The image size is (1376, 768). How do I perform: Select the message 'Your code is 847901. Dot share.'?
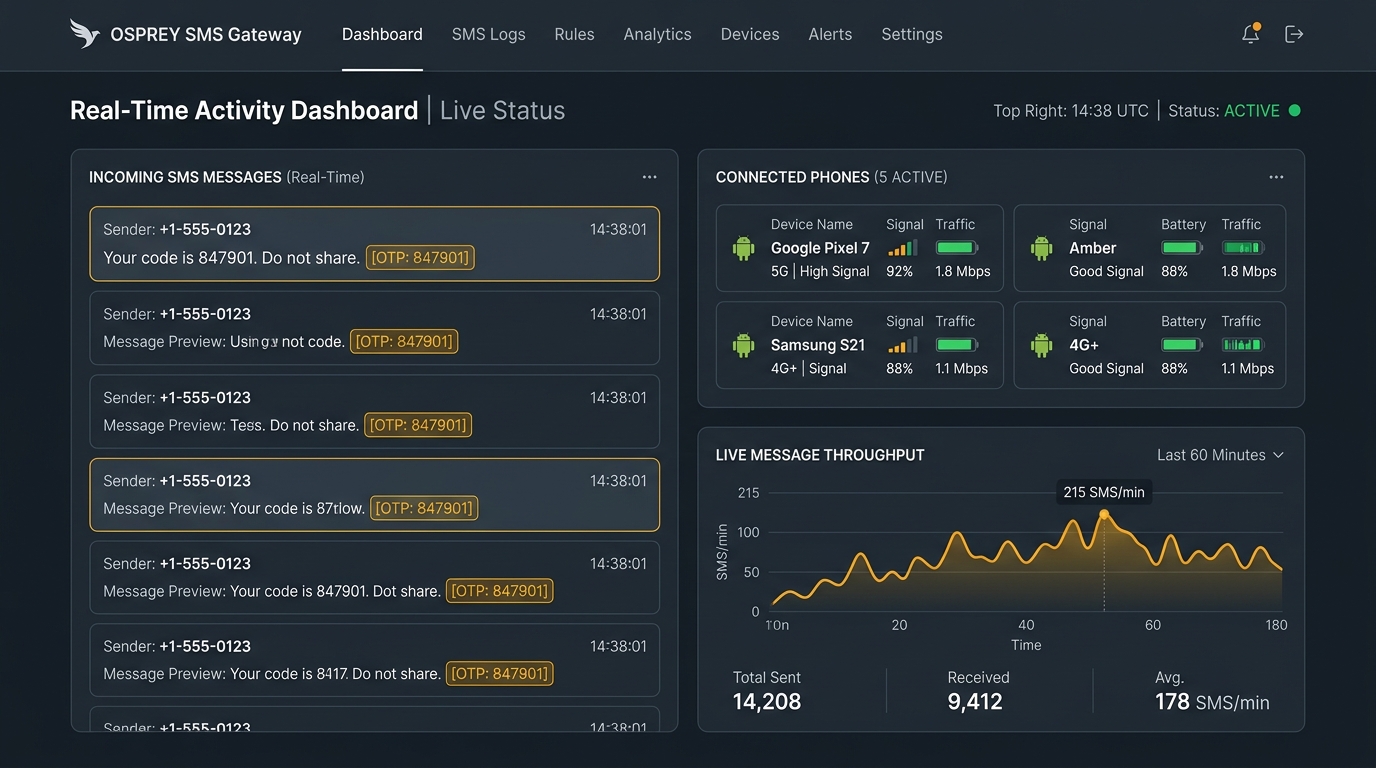tap(375, 578)
